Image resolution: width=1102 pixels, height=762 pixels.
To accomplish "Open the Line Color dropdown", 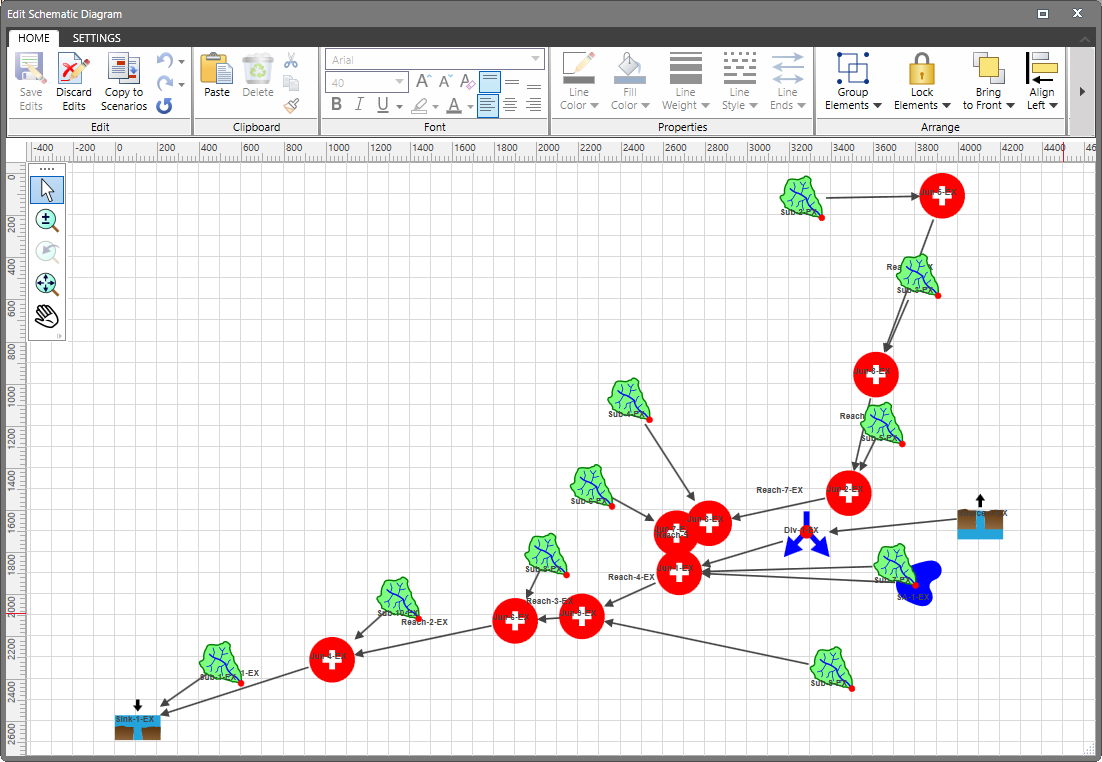I will click(x=578, y=80).
